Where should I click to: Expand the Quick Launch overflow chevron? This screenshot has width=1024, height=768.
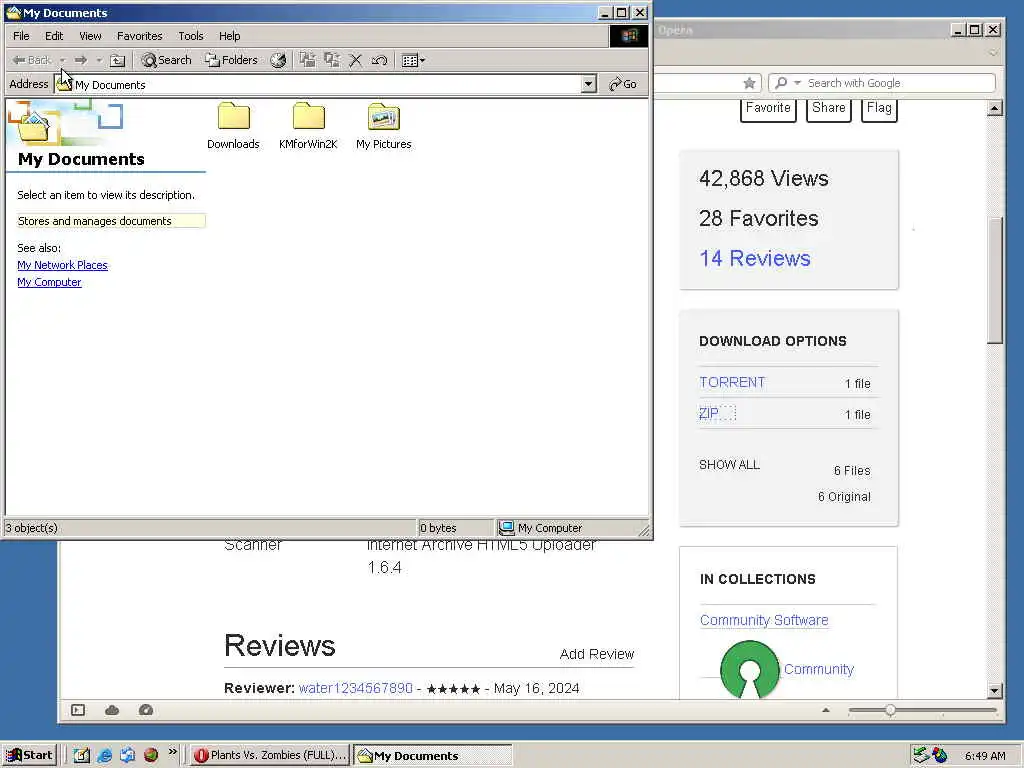click(x=172, y=752)
